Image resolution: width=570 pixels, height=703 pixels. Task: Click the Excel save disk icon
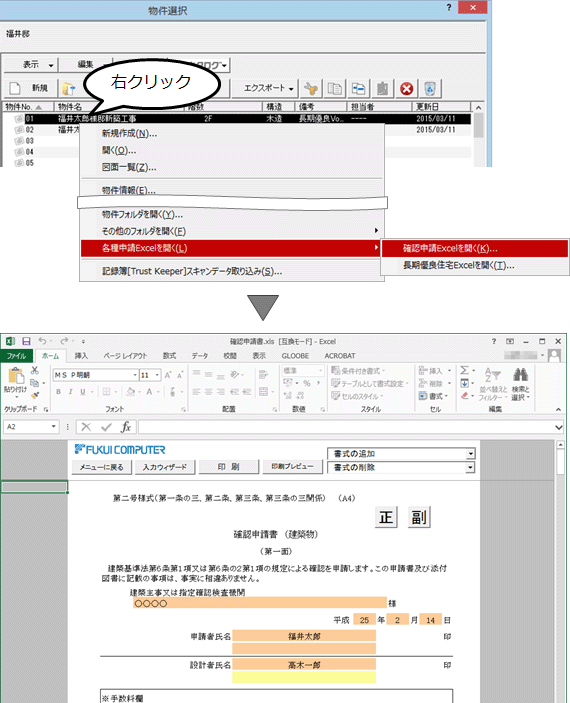click(x=26, y=342)
